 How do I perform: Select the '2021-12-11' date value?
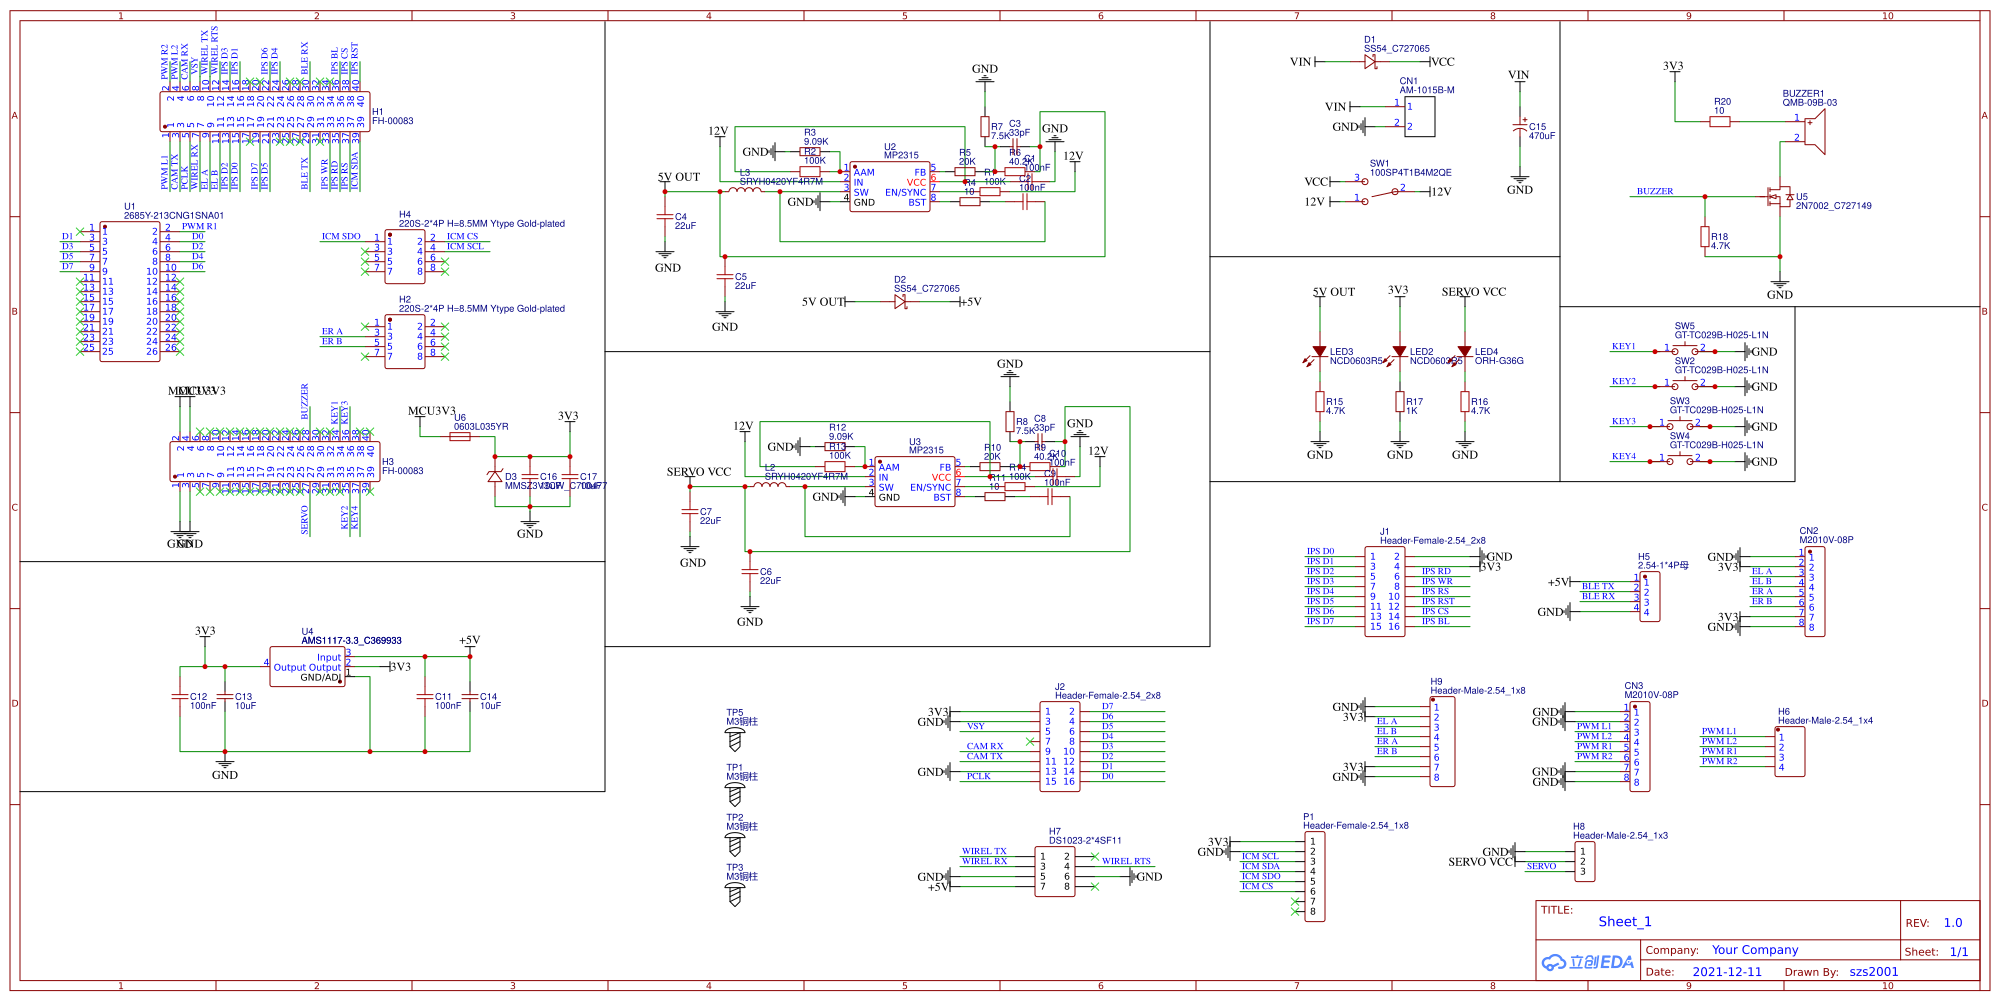pyautogui.click(x=1727, y=971)
